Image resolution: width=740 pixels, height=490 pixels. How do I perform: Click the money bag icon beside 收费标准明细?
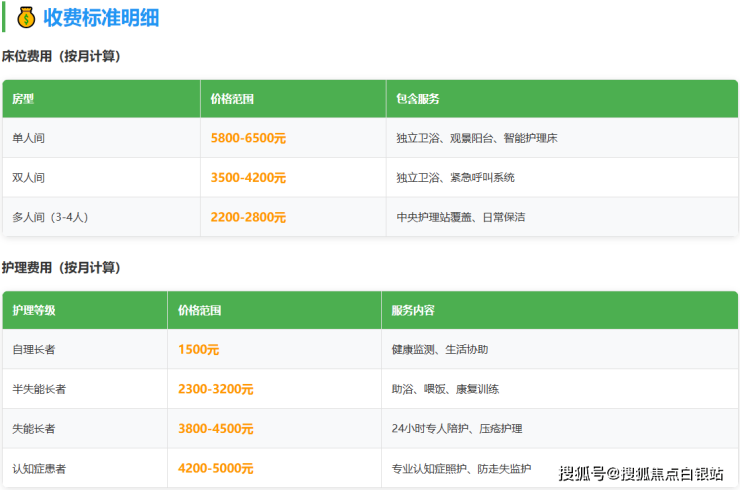click(26, 17)
